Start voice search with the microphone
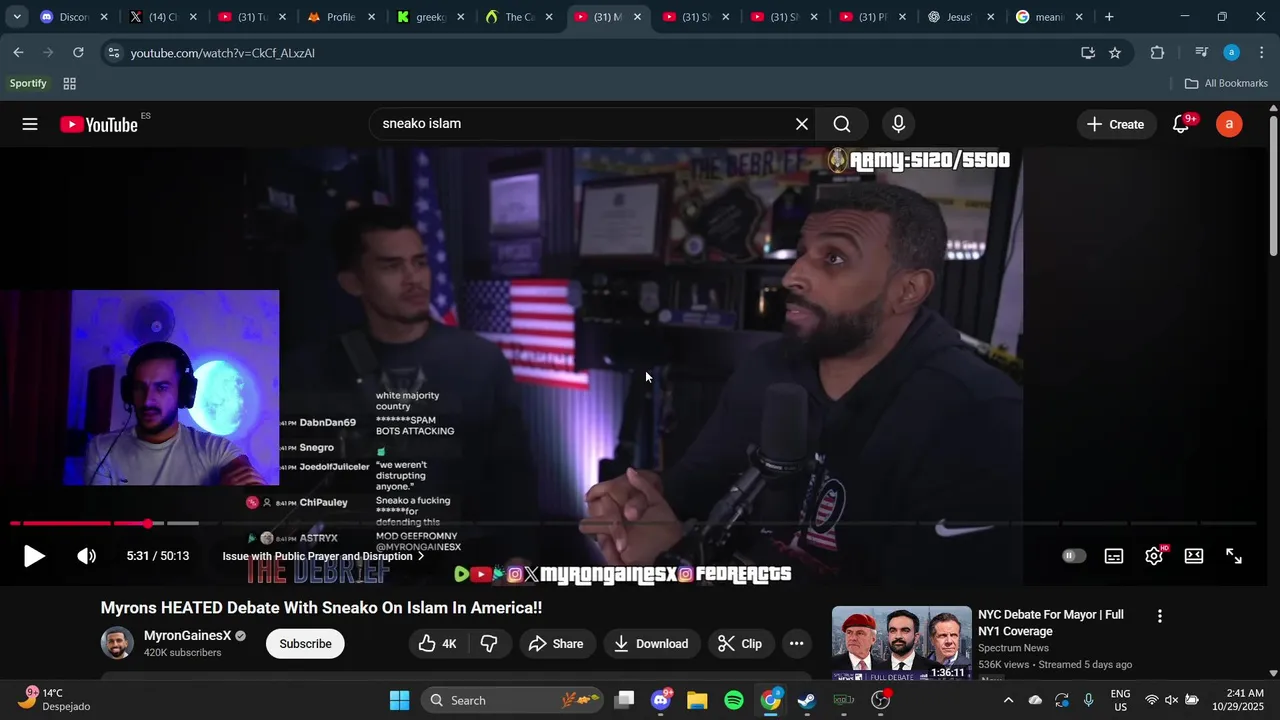 point(898,124)
